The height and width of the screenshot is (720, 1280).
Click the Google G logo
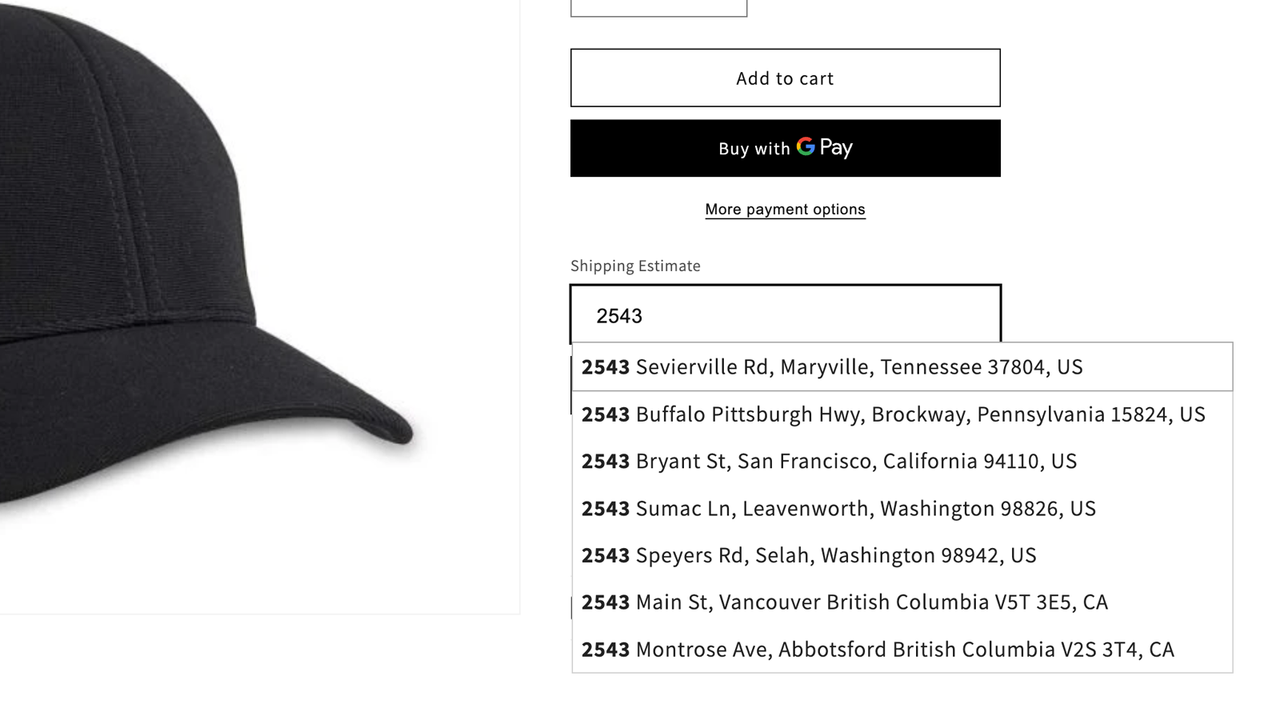click(x=806, y=147)
